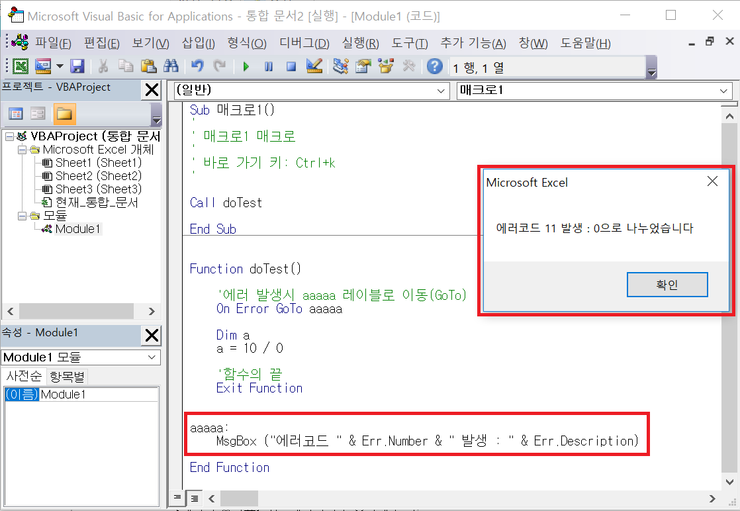Toggle Design Mode icon in the toolbar

314,66
